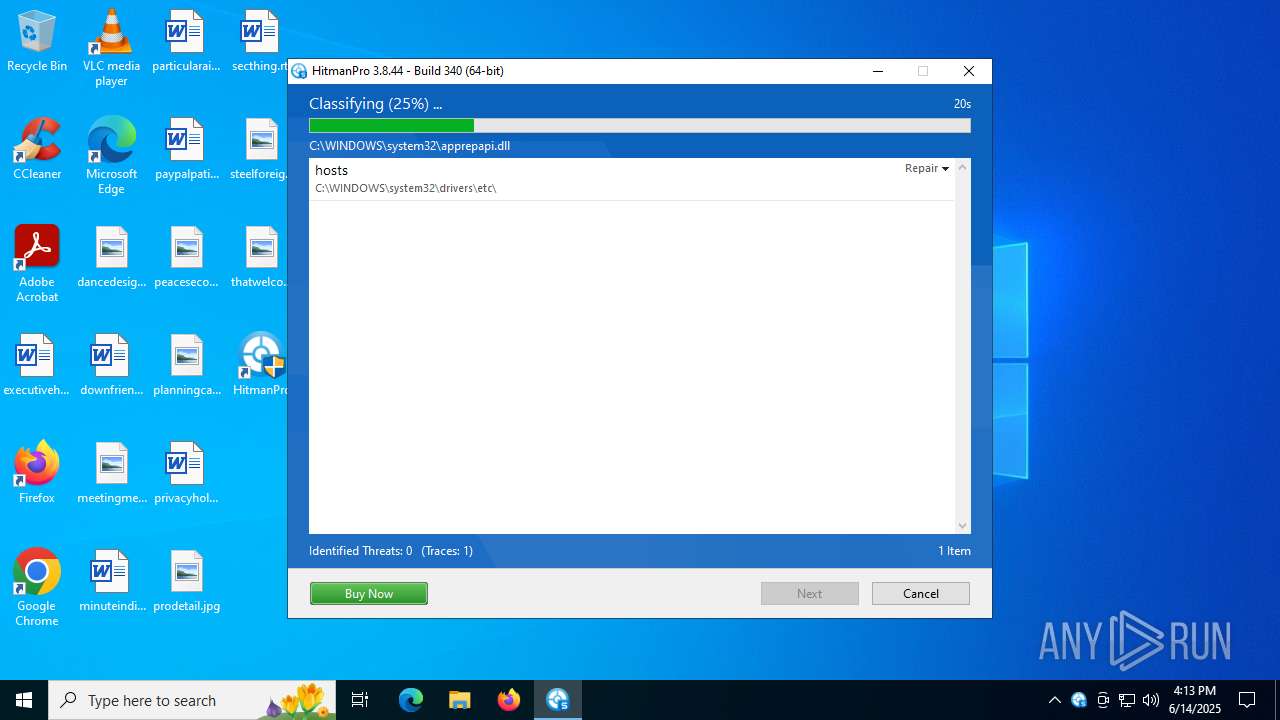Open the notification center
This screenshot has width=1280, height=720.
[1247, 700]
